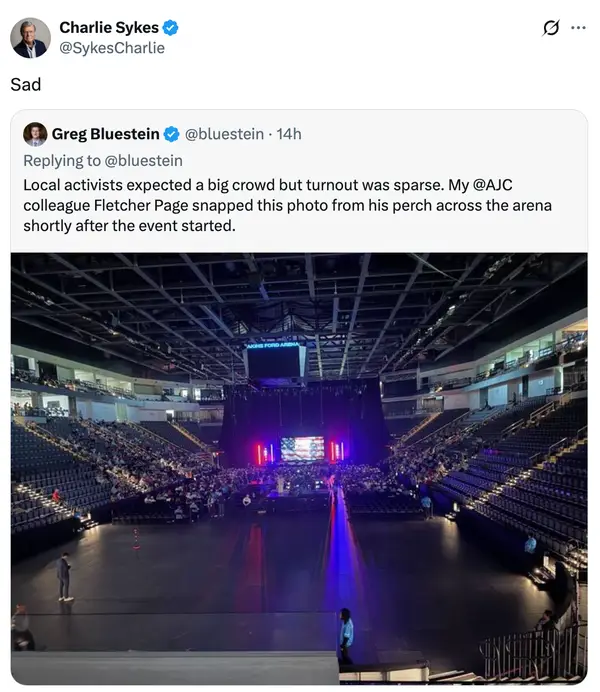Open the three-dot more options menu
The width and height of the screenshot is (600, 692).
tap(578, 28)
